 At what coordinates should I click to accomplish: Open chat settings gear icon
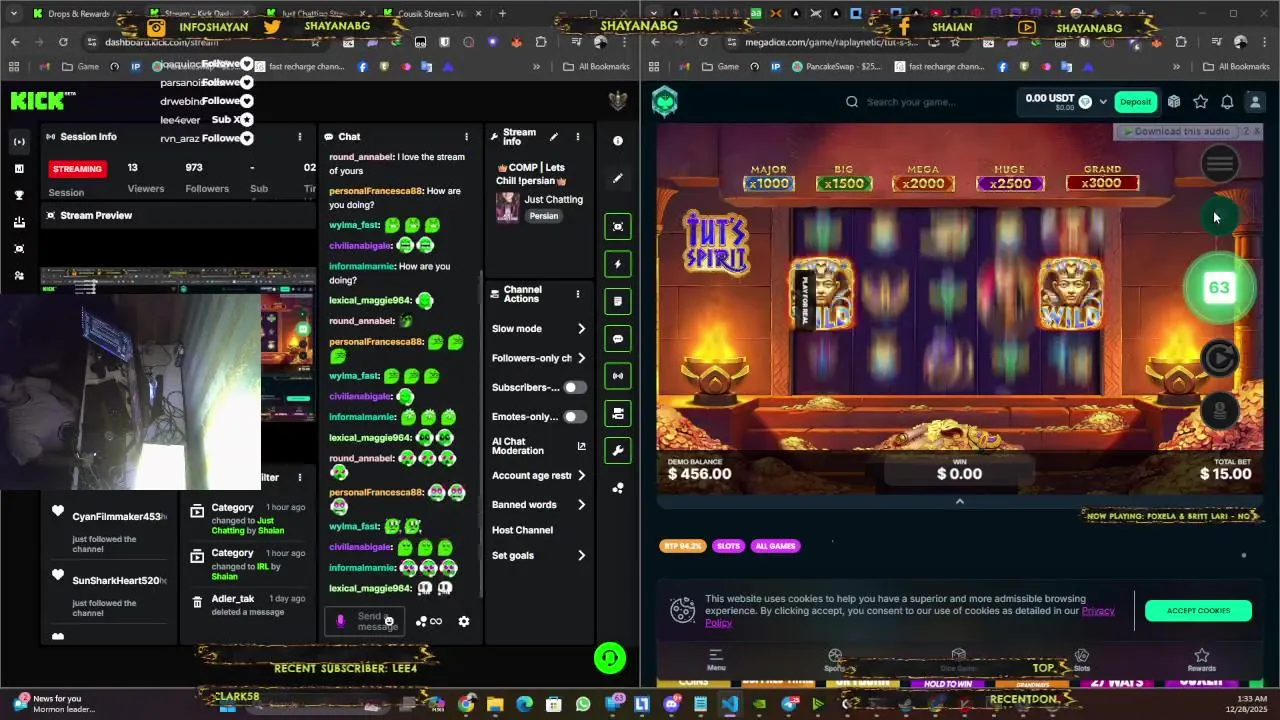[x=464, y=621]
